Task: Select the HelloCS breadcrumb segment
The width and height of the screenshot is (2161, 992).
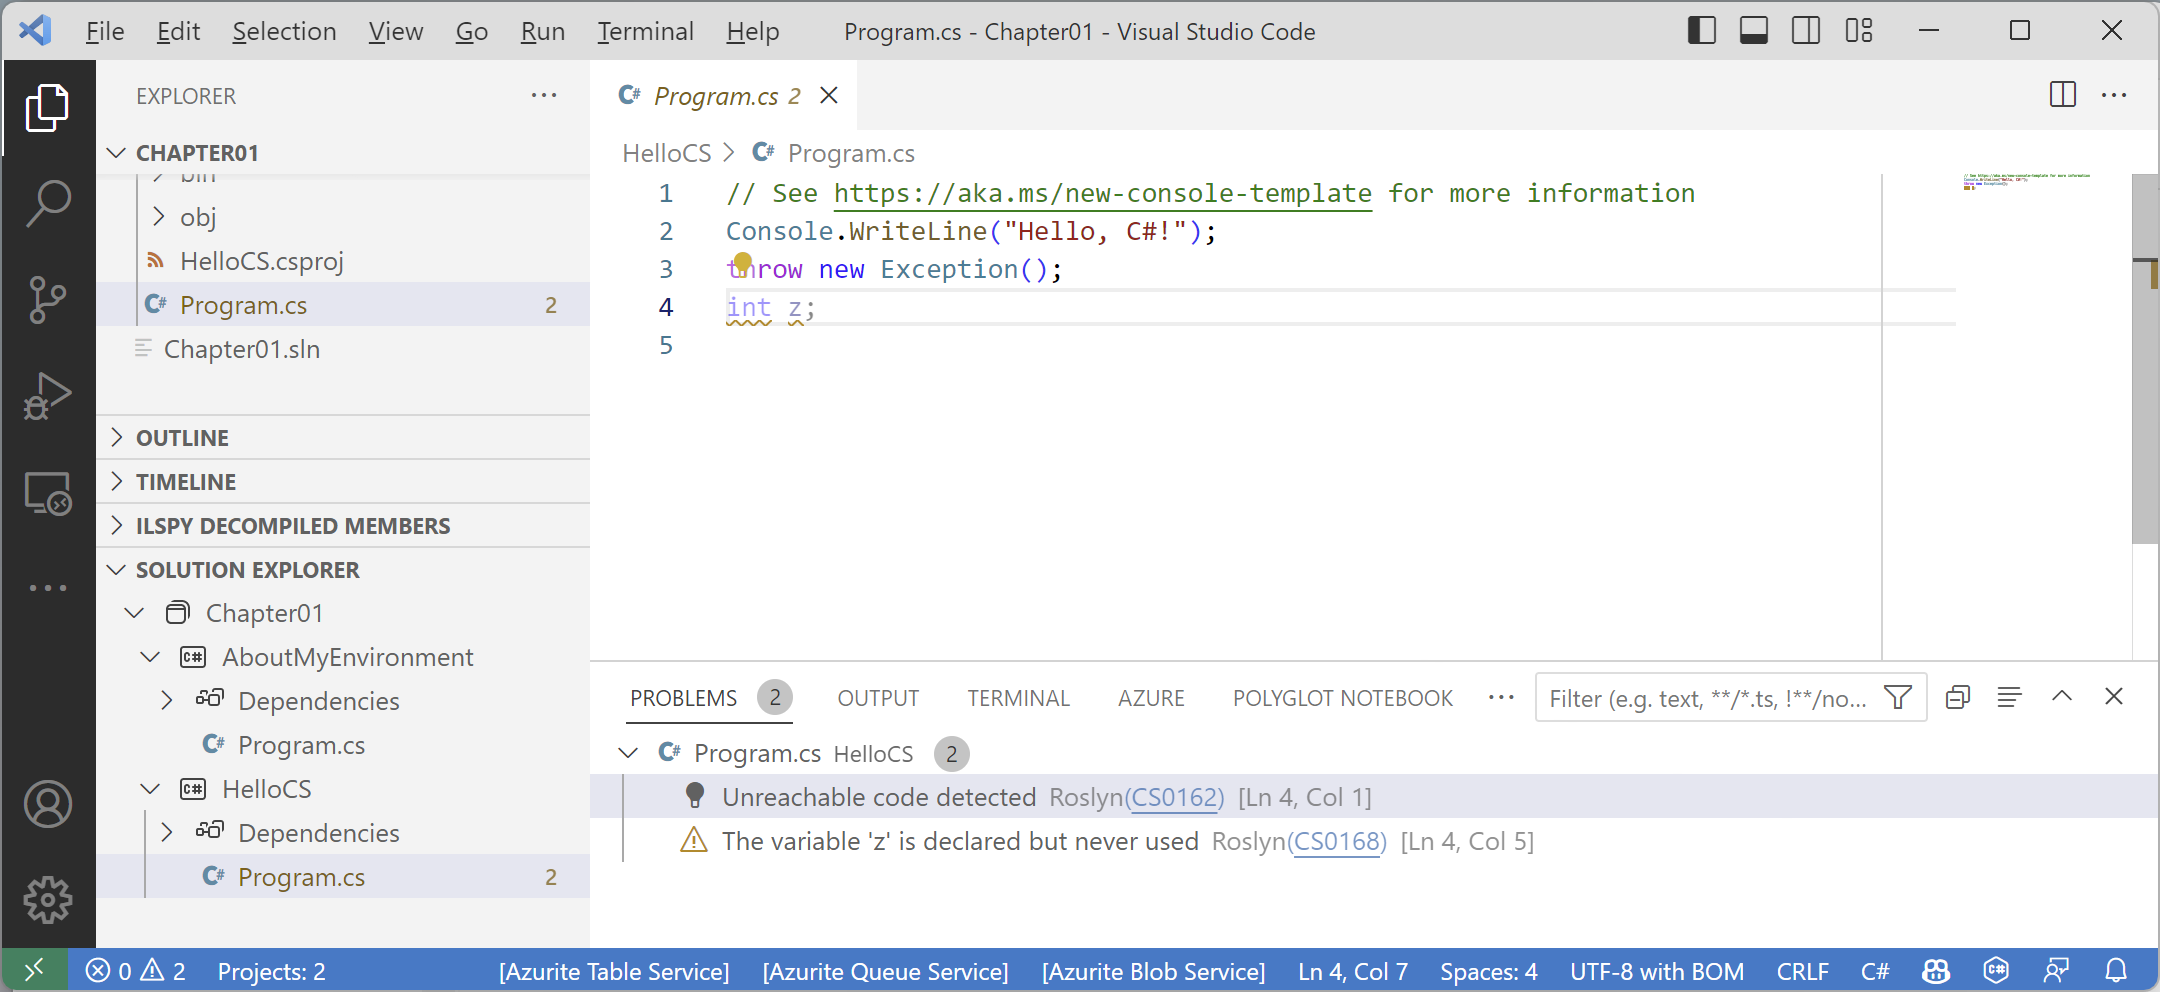Action: coord(666,153)
